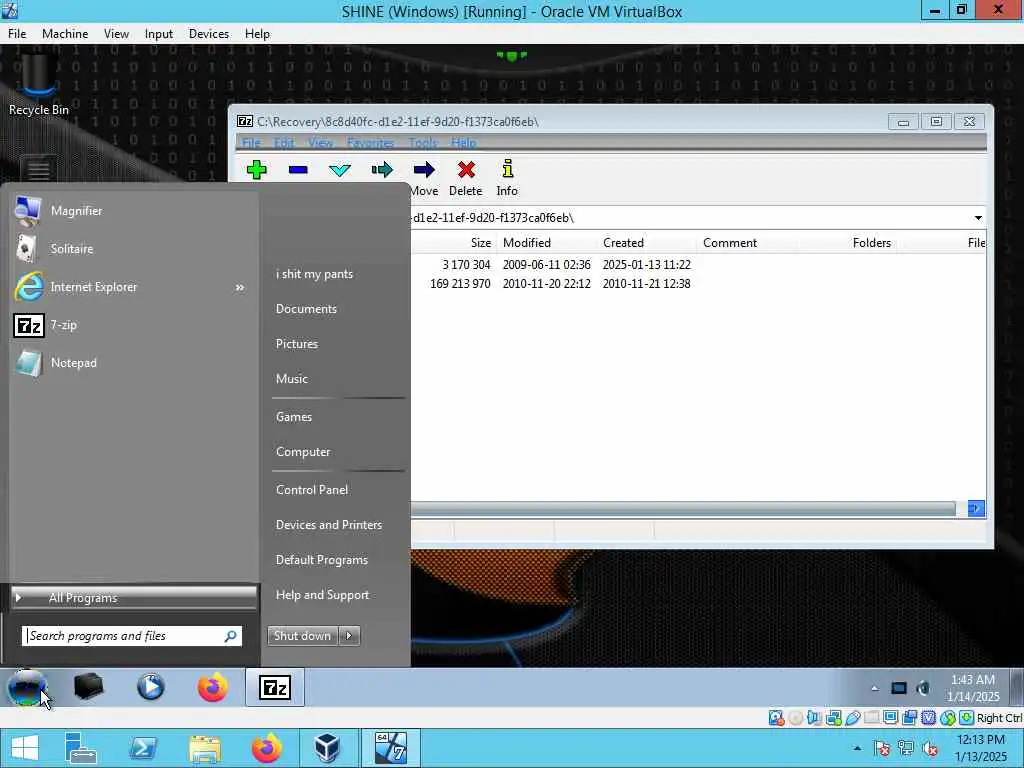Open 7-Zip File menu

pyautogui.click(x=251, y=142)
